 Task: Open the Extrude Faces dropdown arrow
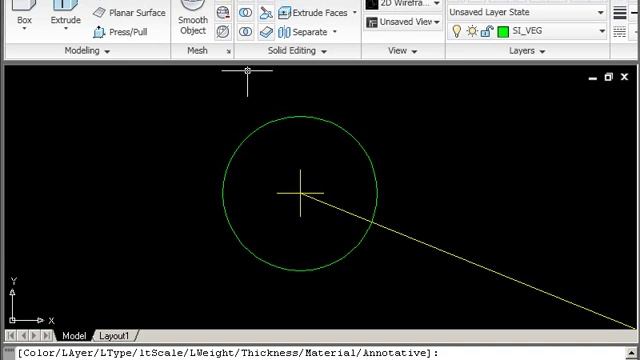[355, 13]
